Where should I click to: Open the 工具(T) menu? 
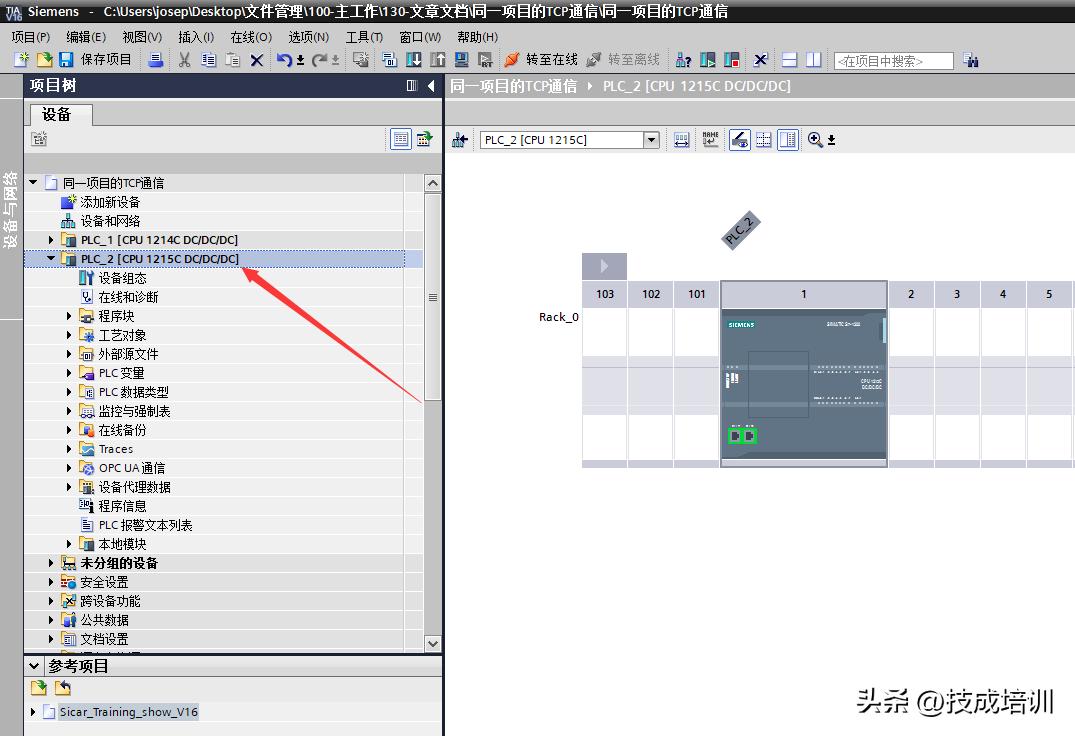point(364,37)
